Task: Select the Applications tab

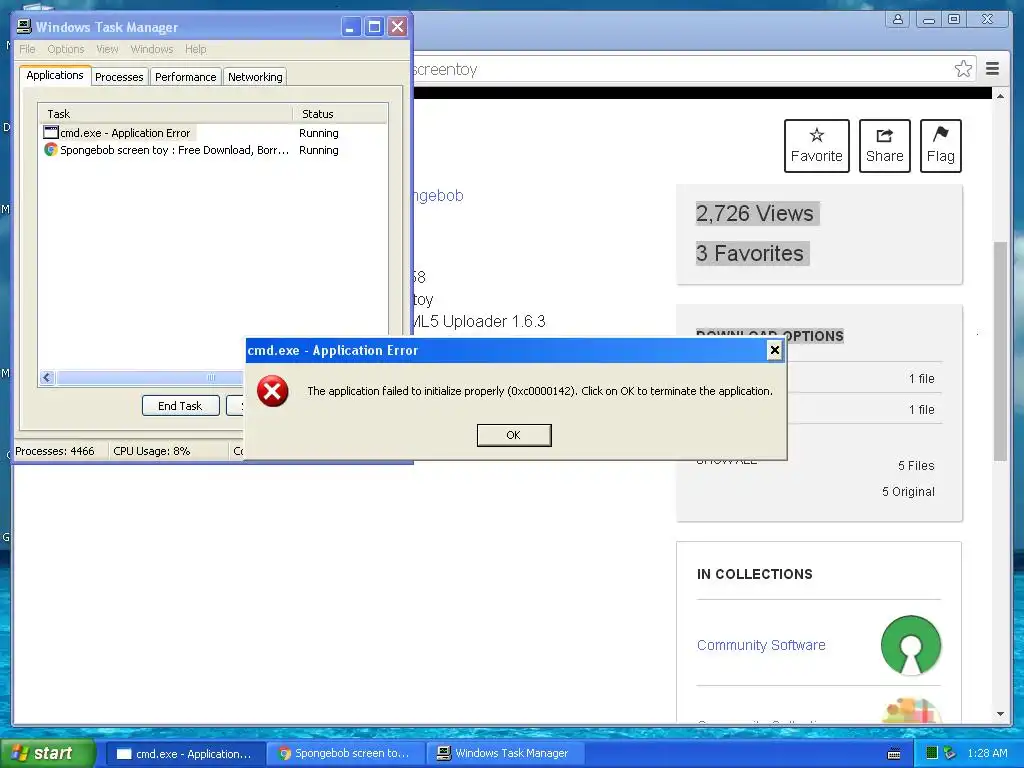Action: pyautogui.click(x=55, y=75)
